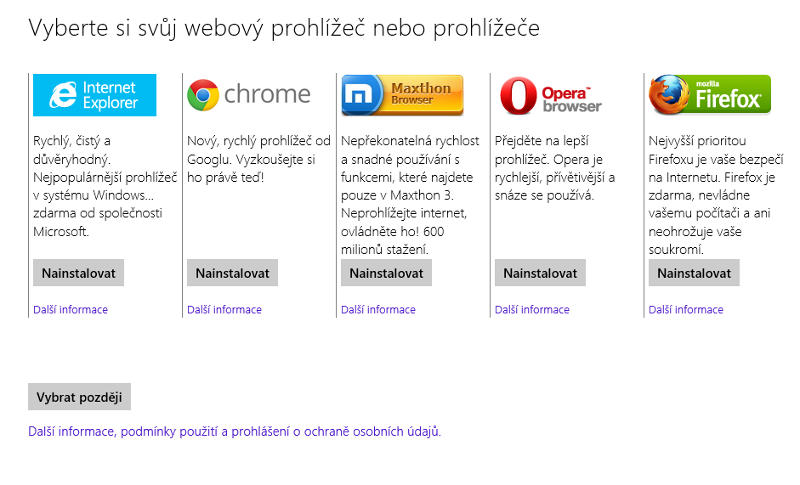This screenshot has height=485, width=800.
Task: Click the Internet Explorer logo
Action: [x=95, y=95]
